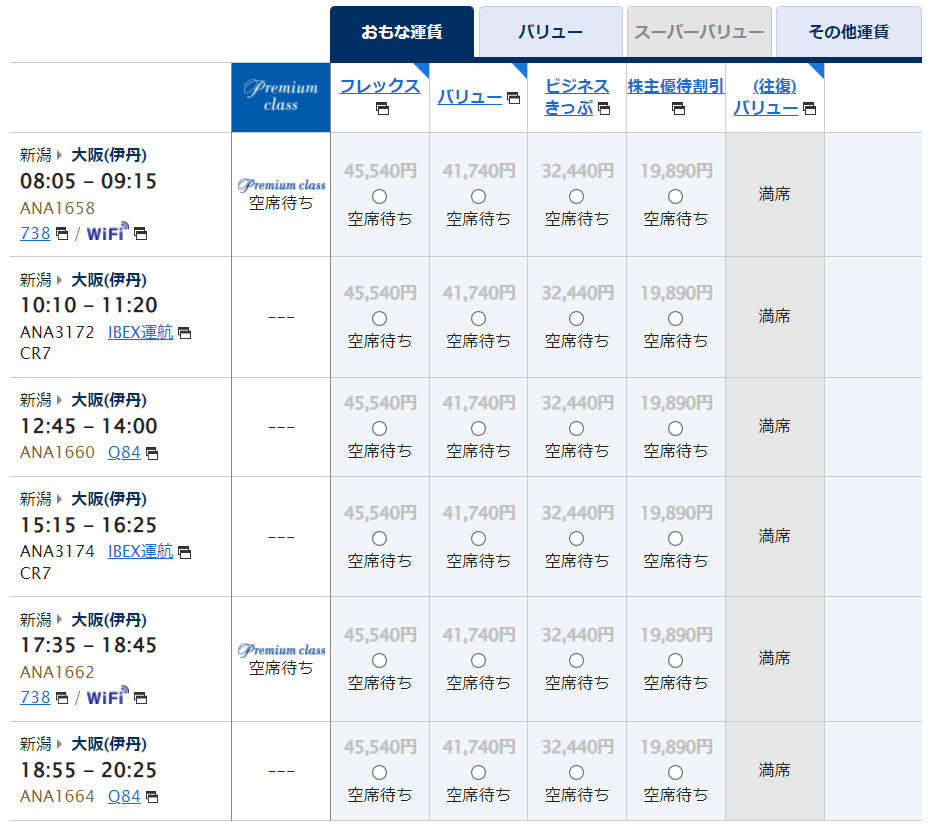Open popup icon beside Q84 on ANA1660

(152, 454)
